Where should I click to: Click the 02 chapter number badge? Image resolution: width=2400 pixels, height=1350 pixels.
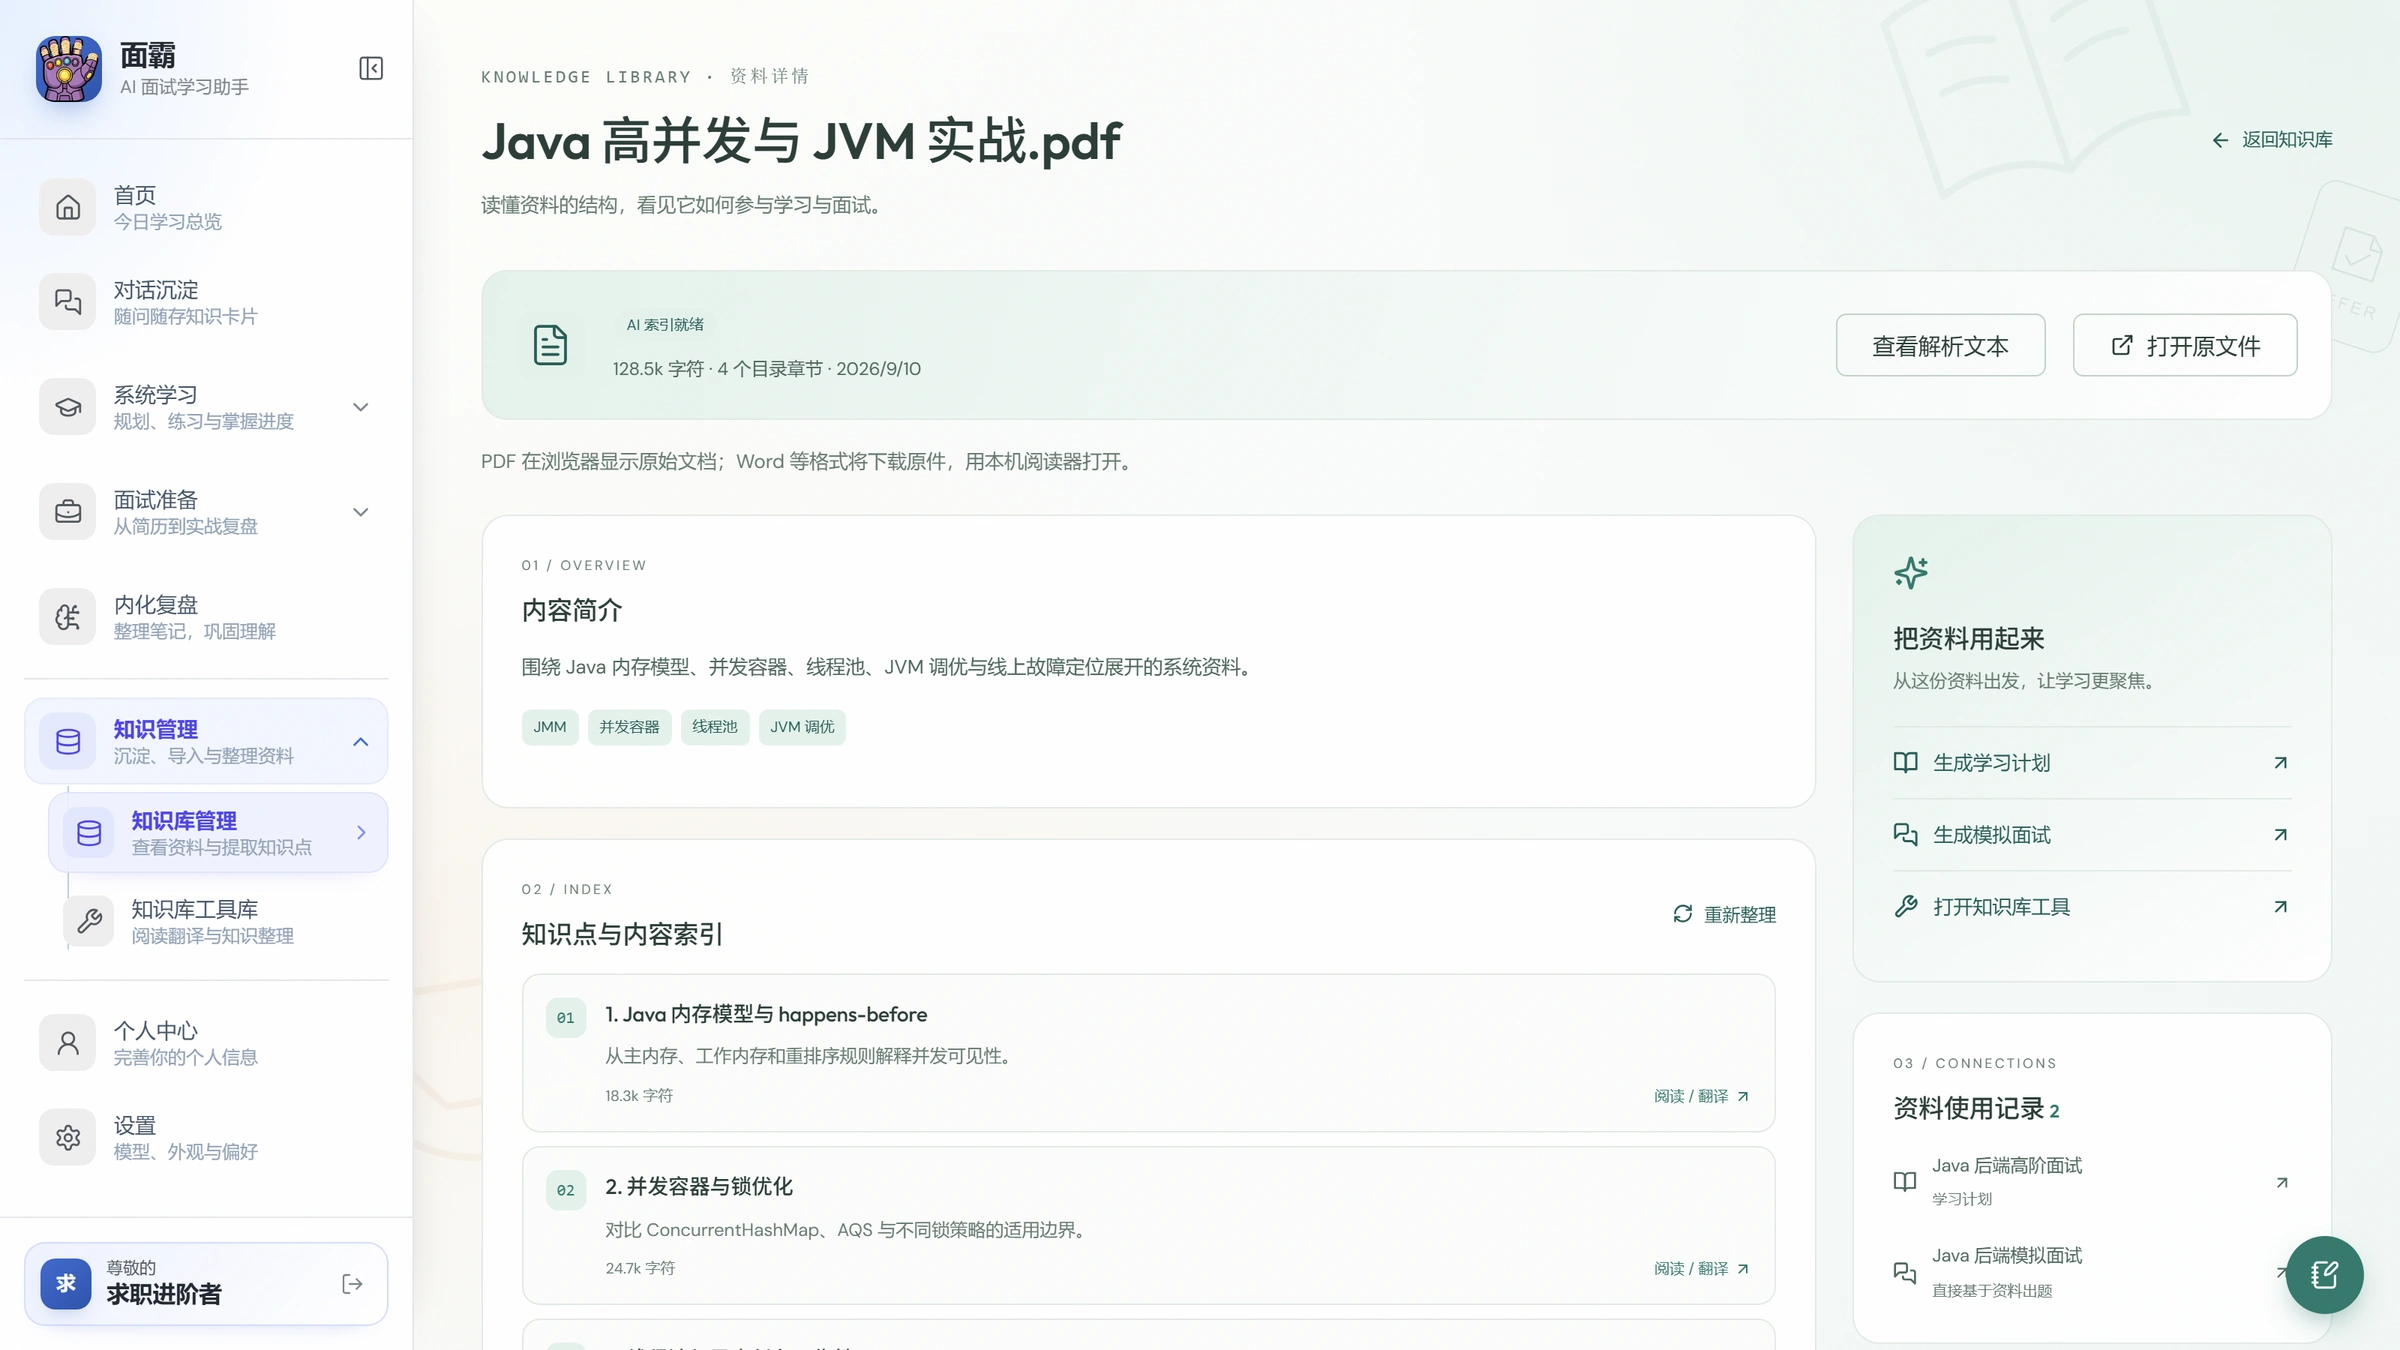pyautogui.click(x=566, y=1190)
